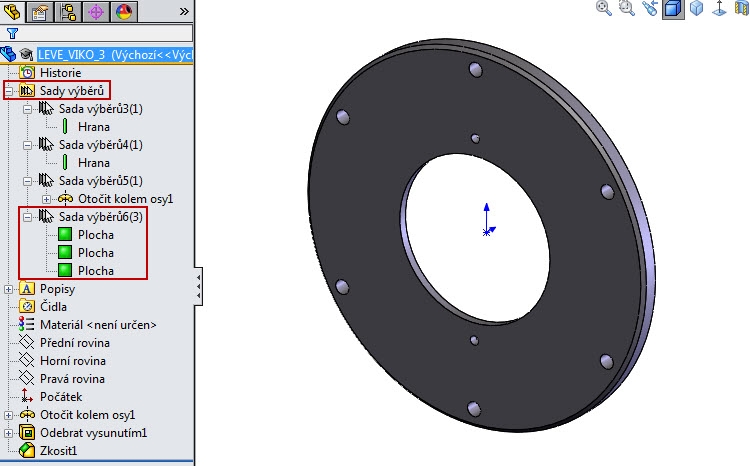Open the DimXpertManager crosshair tab
The width and height of the screenshot is (750, 466).
[x=97, y=12]
